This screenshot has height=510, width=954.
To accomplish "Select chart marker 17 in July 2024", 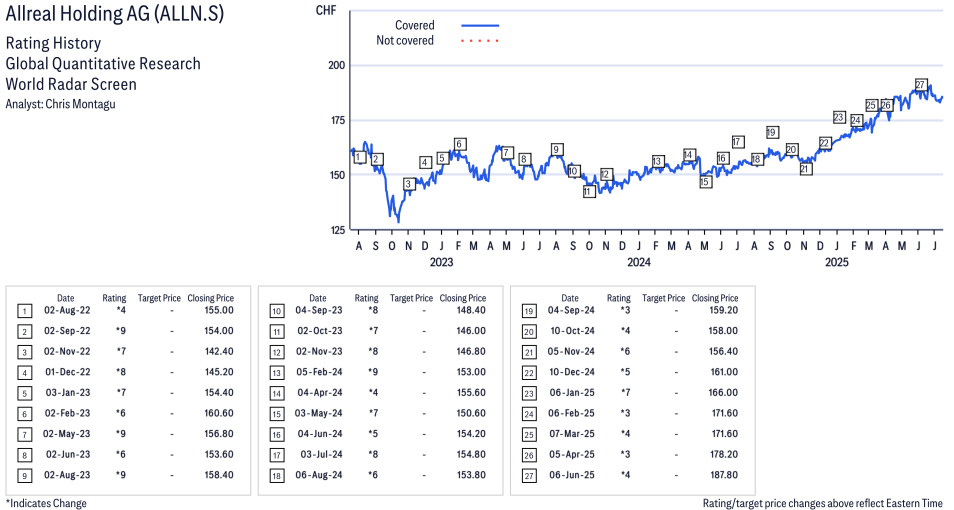I will click(738, 141).
